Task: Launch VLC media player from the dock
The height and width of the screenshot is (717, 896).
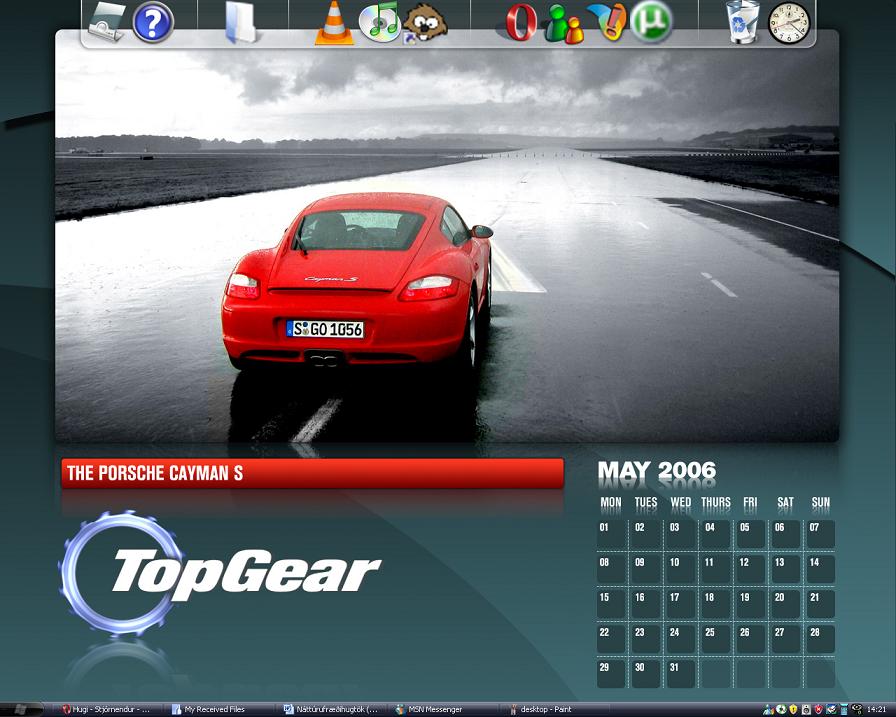Action: click(334, 23)
